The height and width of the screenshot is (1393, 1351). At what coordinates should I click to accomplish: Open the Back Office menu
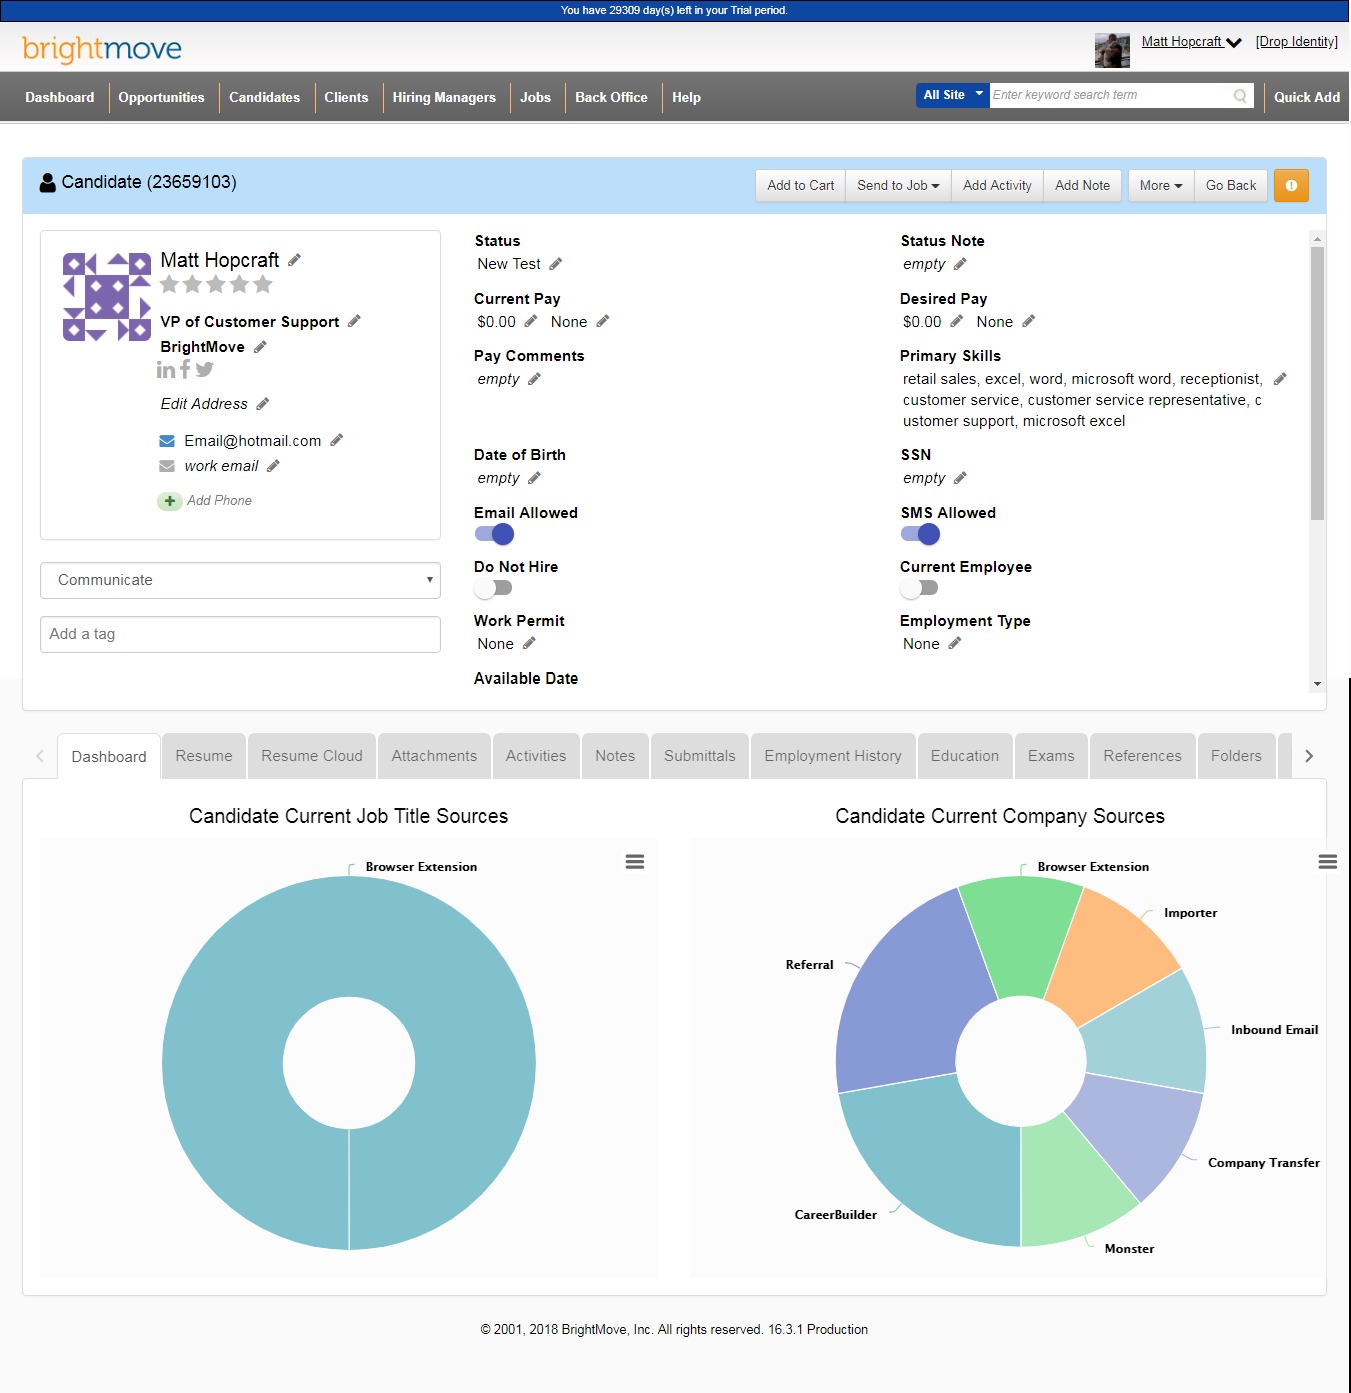coord(611,98)
